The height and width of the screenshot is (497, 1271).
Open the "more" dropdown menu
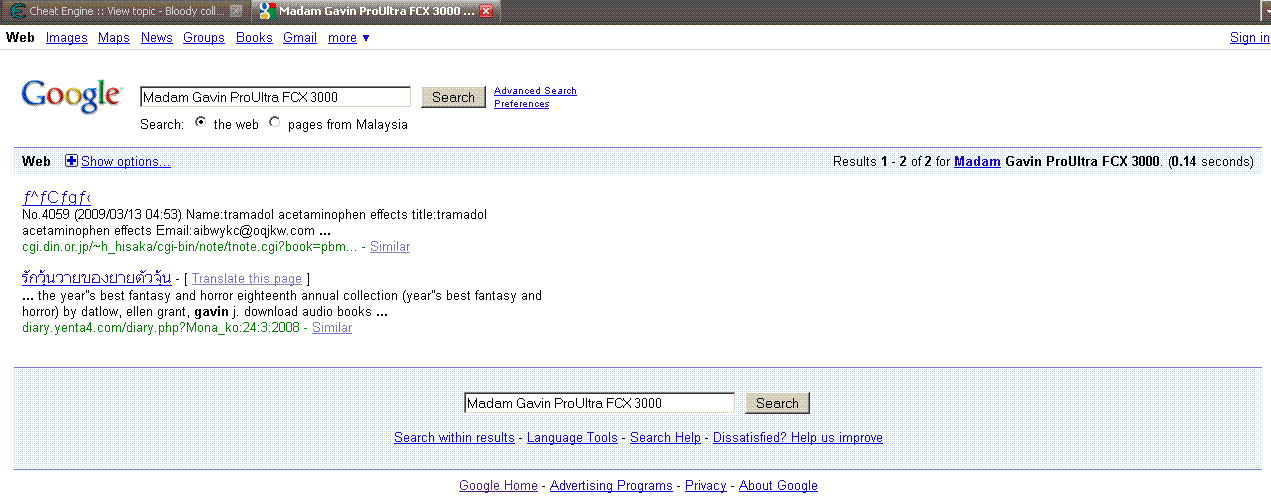[x=348, y=38]
